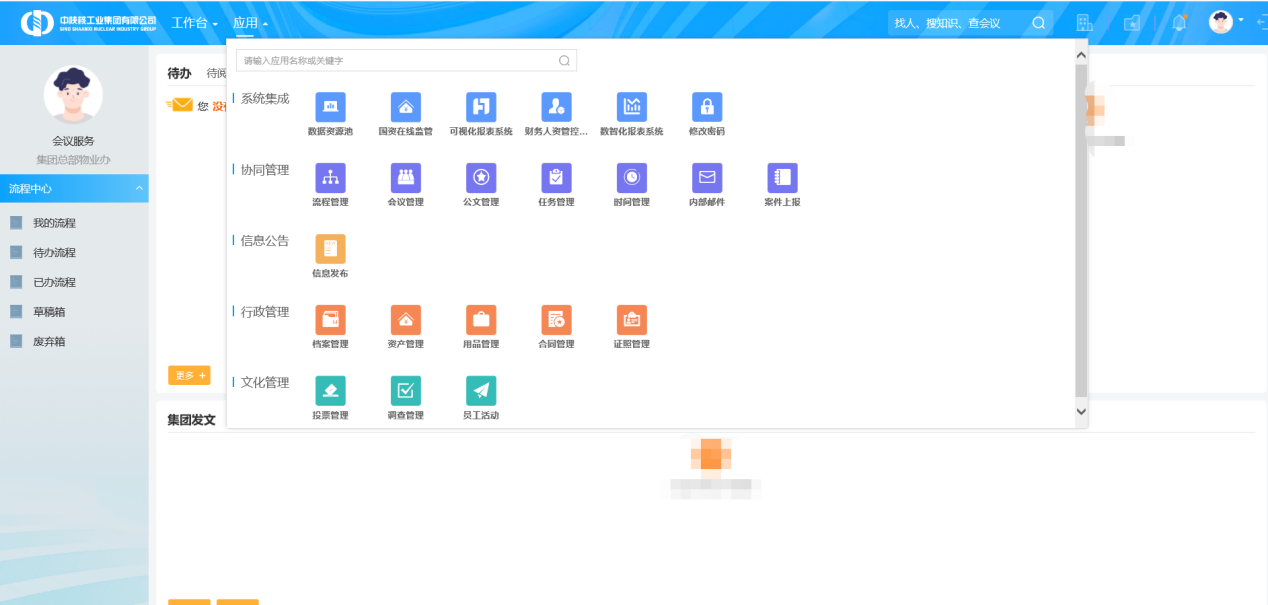Viewport: 1268px width, 605px height.
Task: Launch the 修改密码 lock icon
Action: [x=707, y=107]
